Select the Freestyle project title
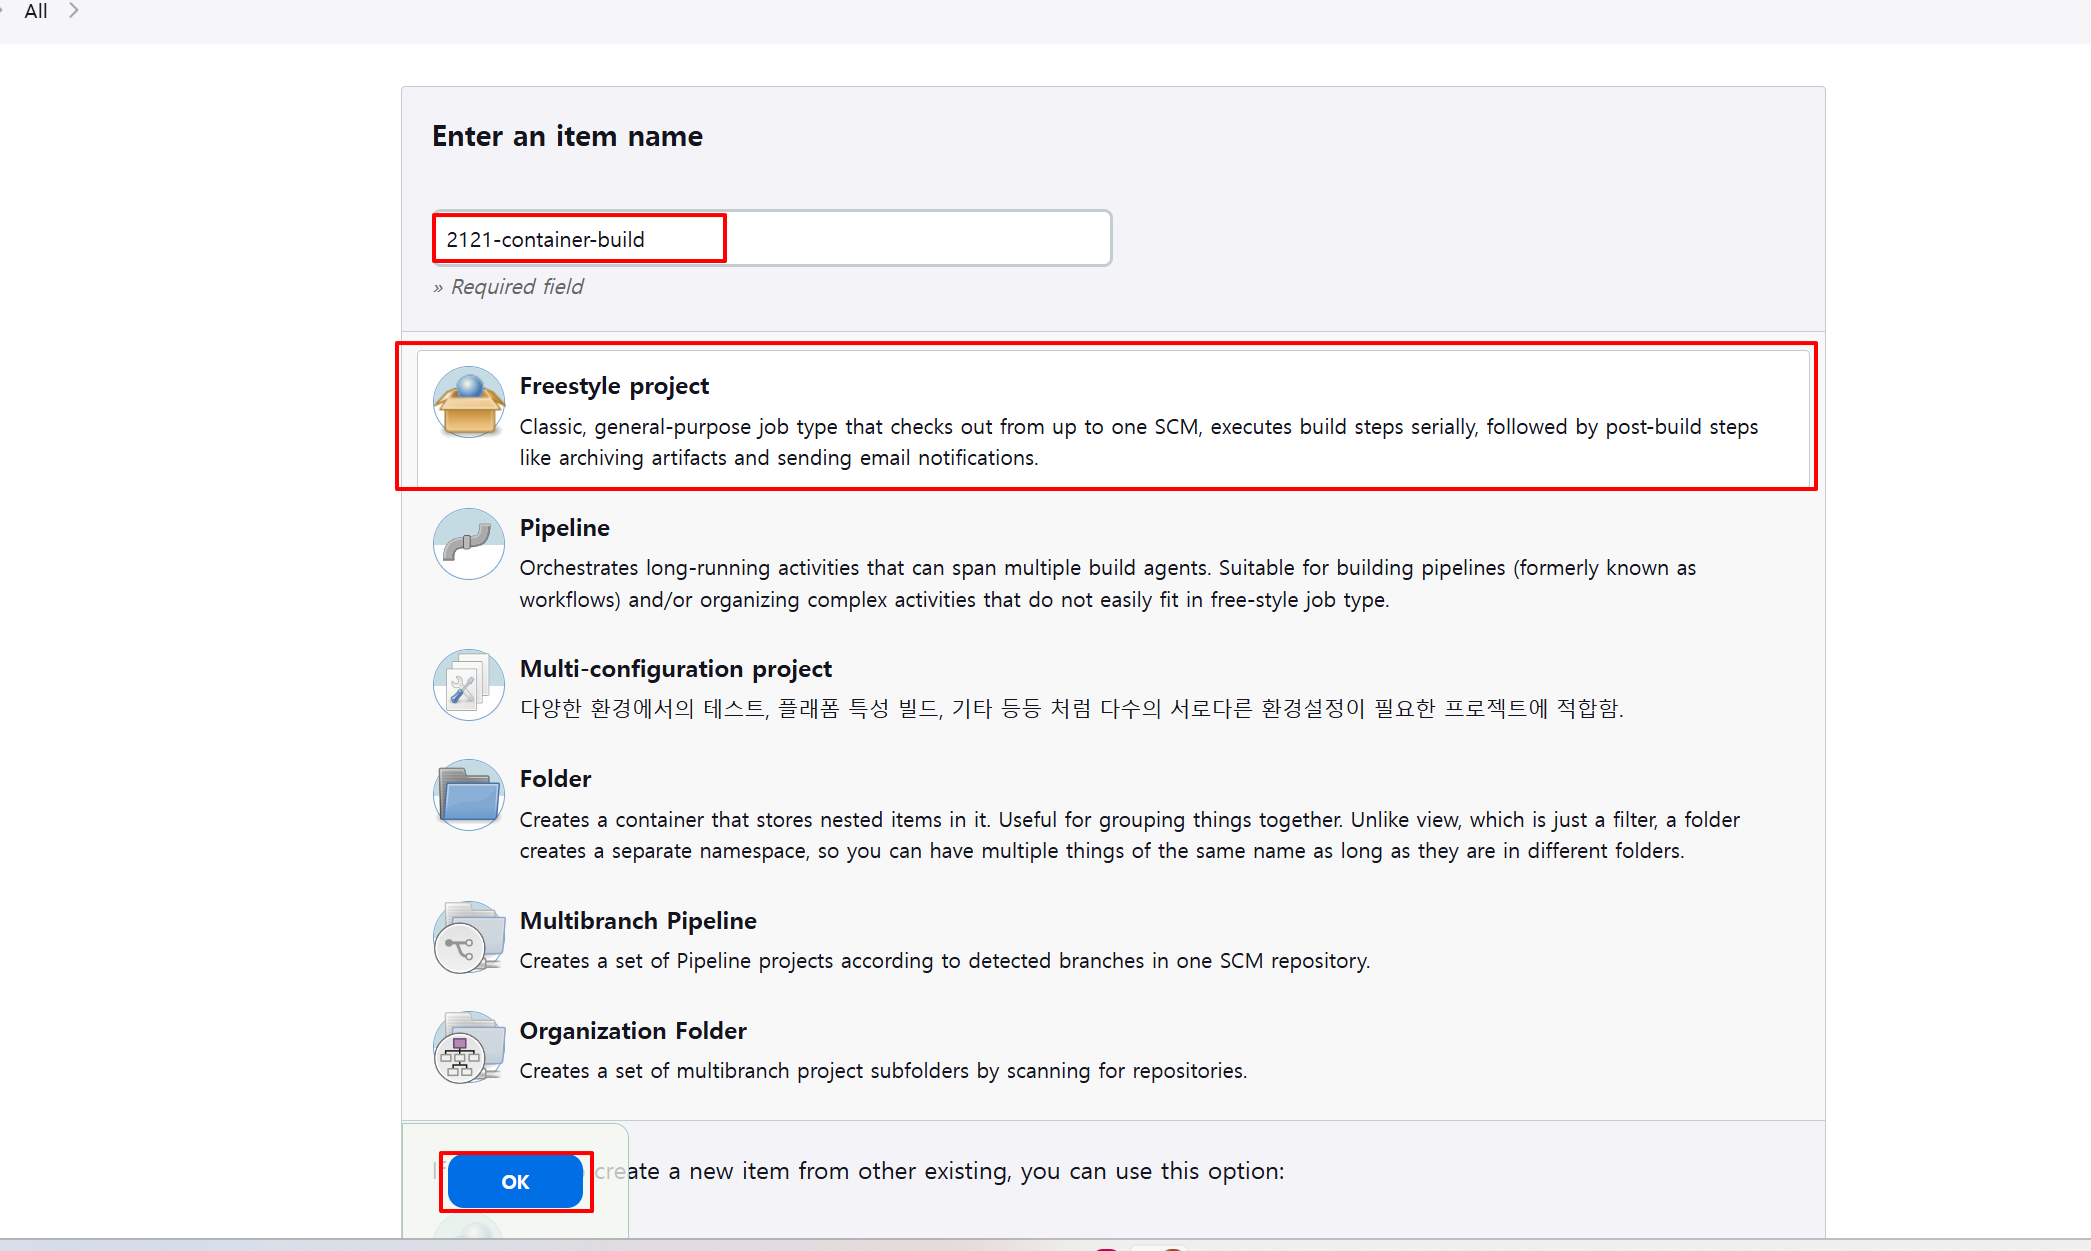Image resolution: width=2091 pixels, height=1251 pixels. [x=613, y=386]
